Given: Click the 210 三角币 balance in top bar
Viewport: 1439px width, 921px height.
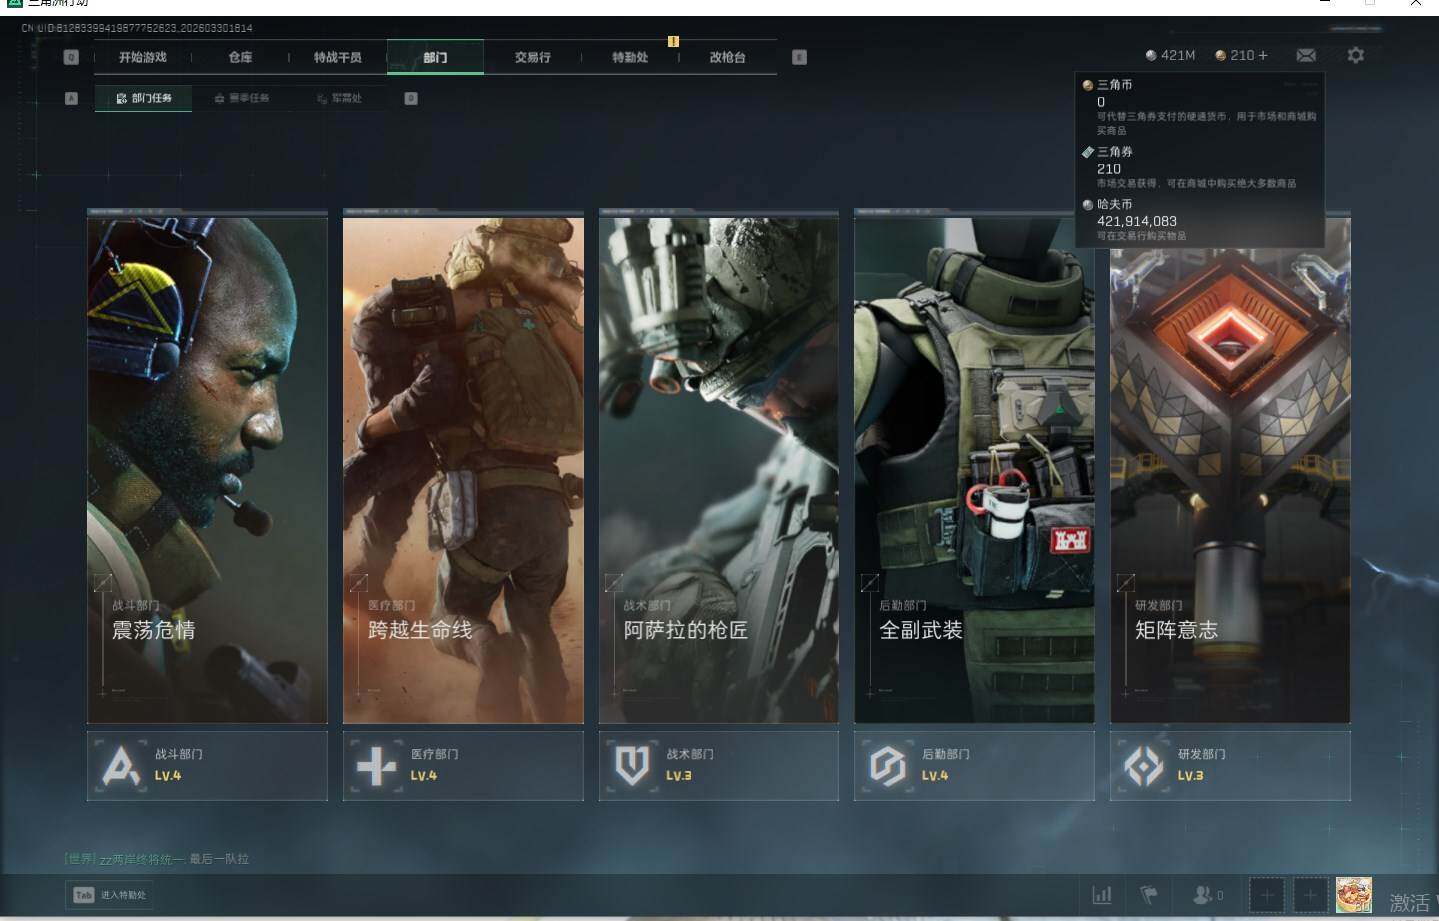Looking at the screenshot, I should pyautogui.click(x=1242, y=55).
